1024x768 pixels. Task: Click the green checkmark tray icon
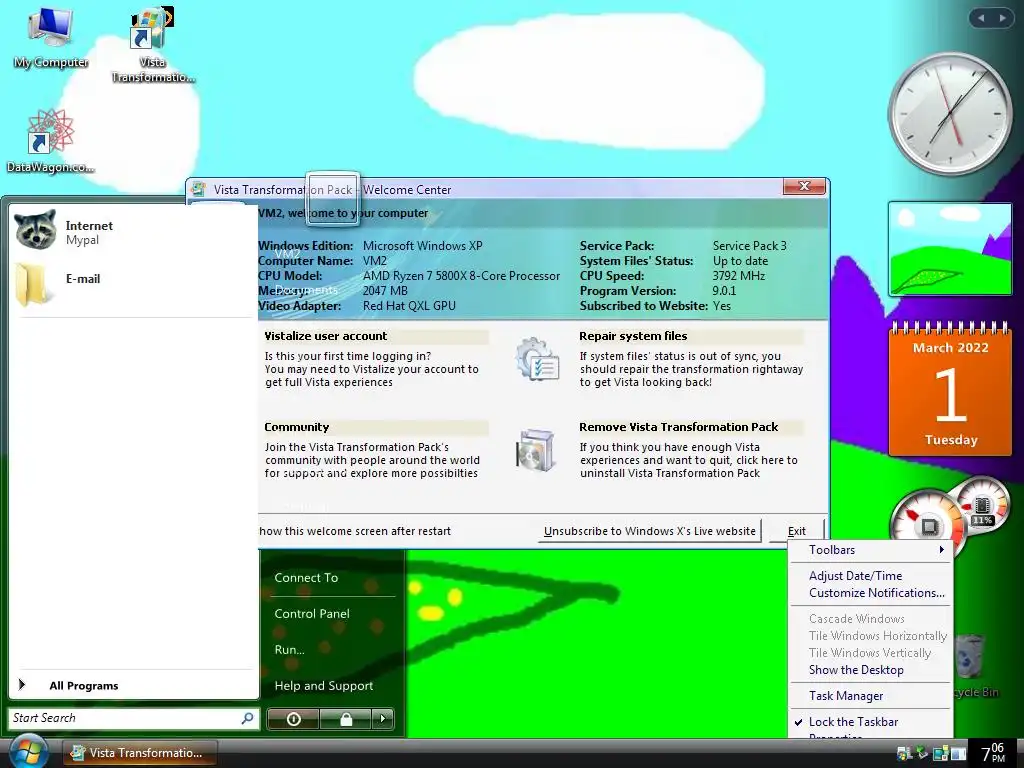click(922, 753)
